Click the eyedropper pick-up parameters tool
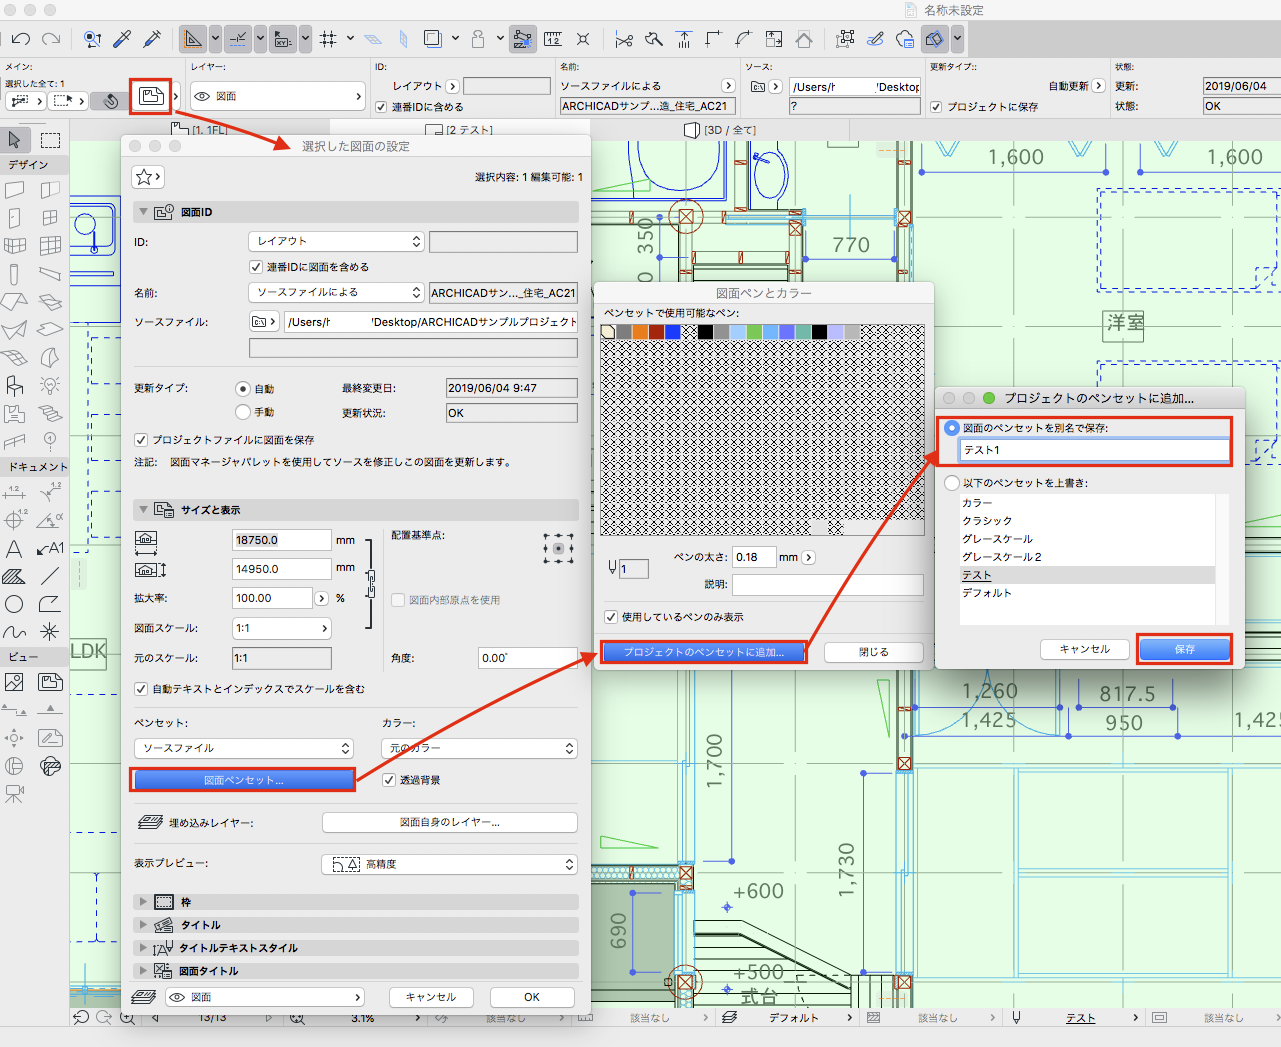 (x=122, y=39)
